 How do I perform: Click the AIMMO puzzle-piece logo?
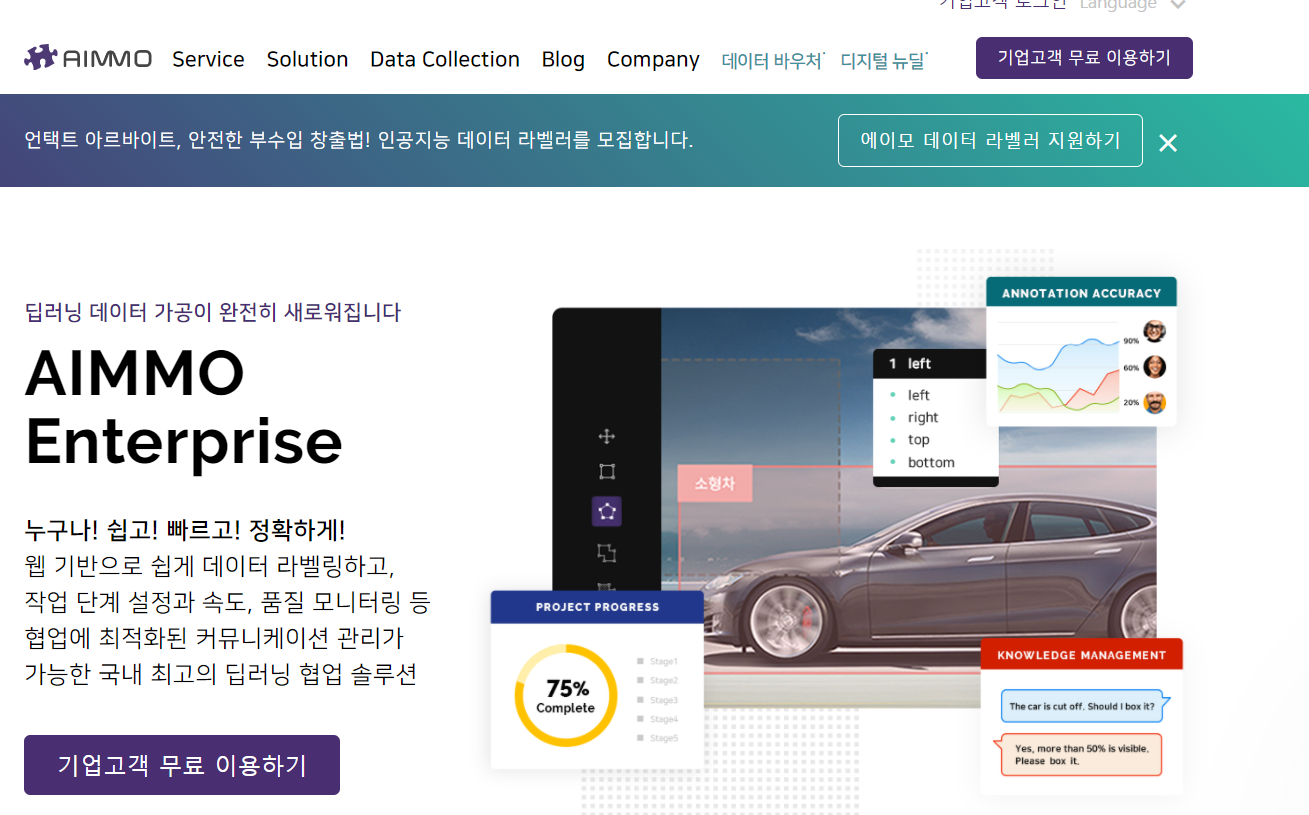click(88, 58)
